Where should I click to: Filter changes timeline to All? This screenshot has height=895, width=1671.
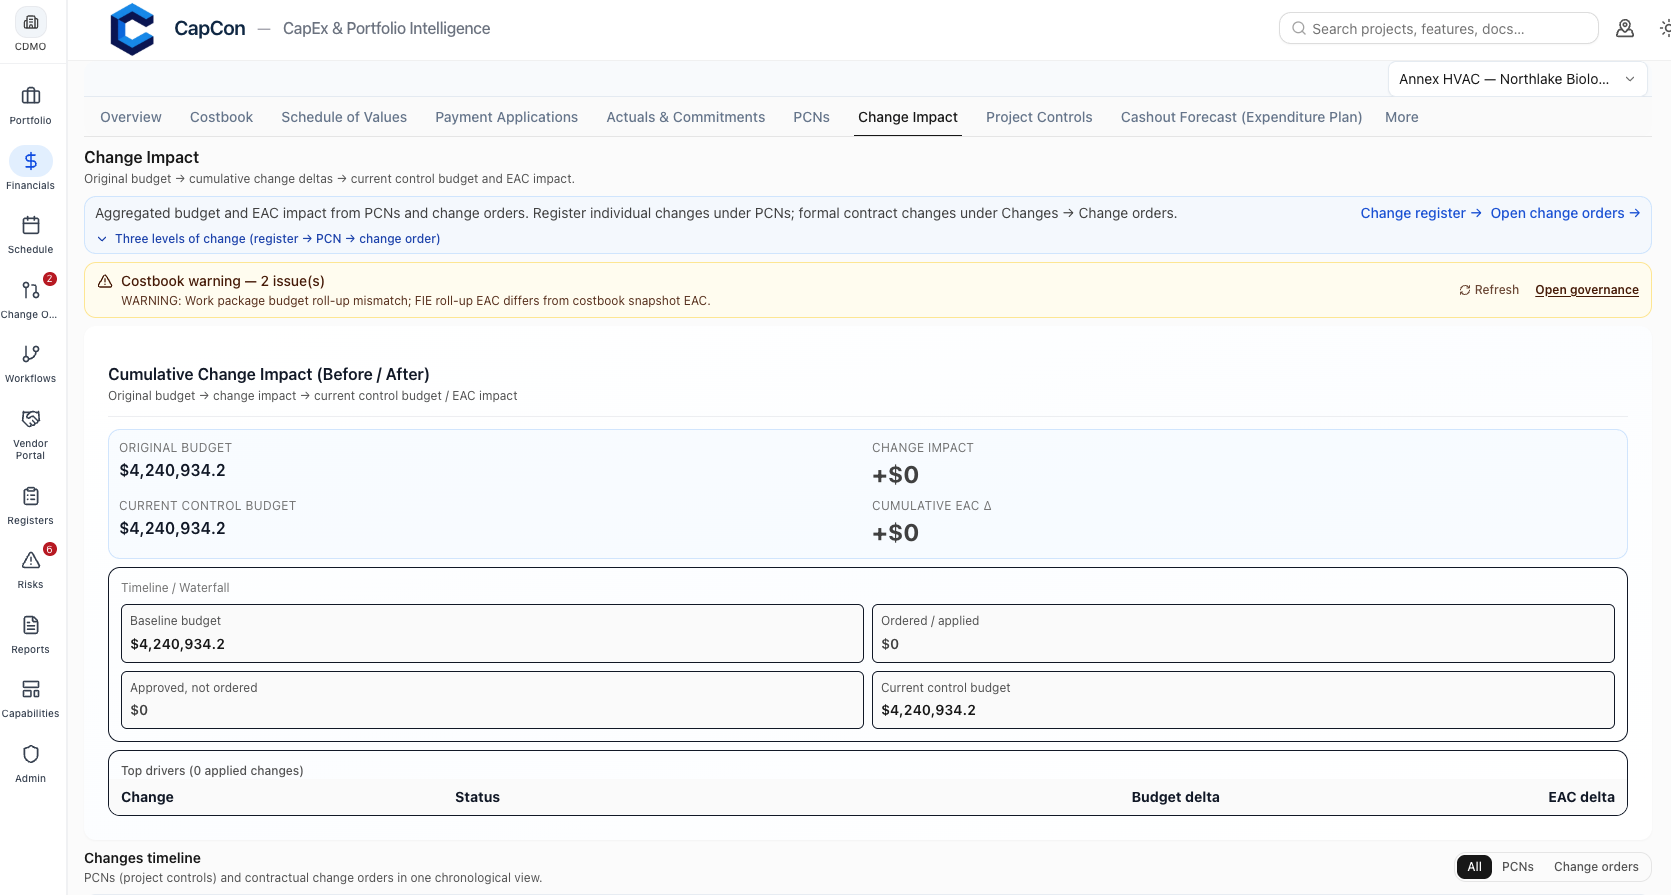1474,867
